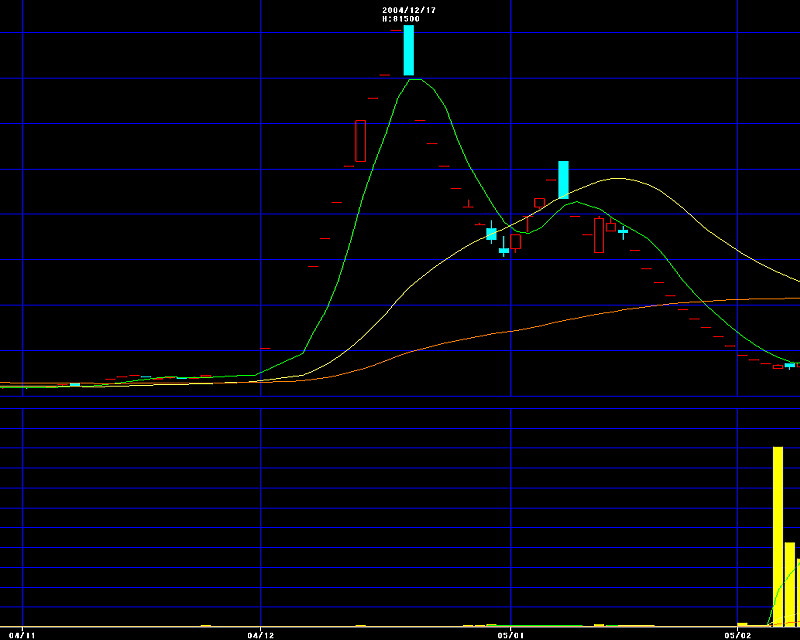Image resolution: width=800 pixels, height=640 pixels.
Task: Click the tall cyan candle at the price peak
Action: pos(408,50)
